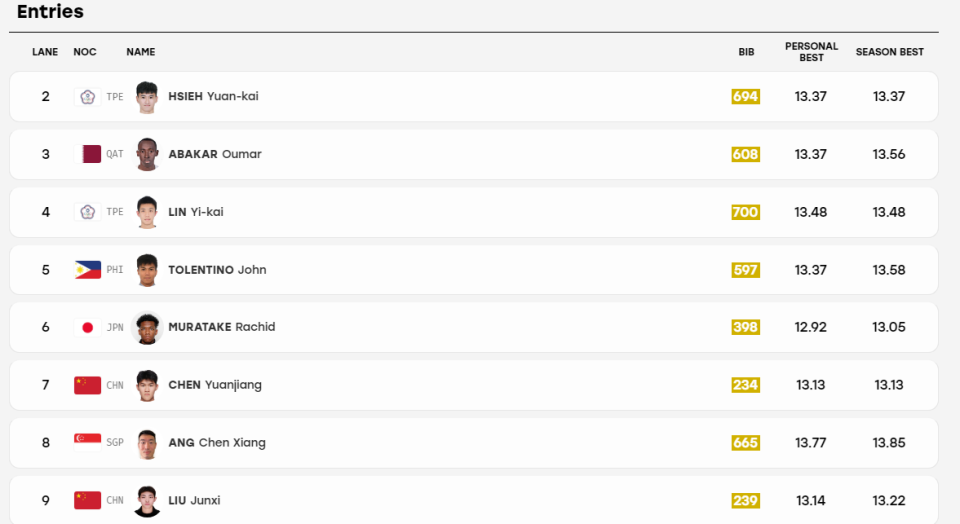Click the Chinese Taipei flag beside LIN Yi-kai
The height and width of the screenshot is (524, 960).
click(88, 212)
